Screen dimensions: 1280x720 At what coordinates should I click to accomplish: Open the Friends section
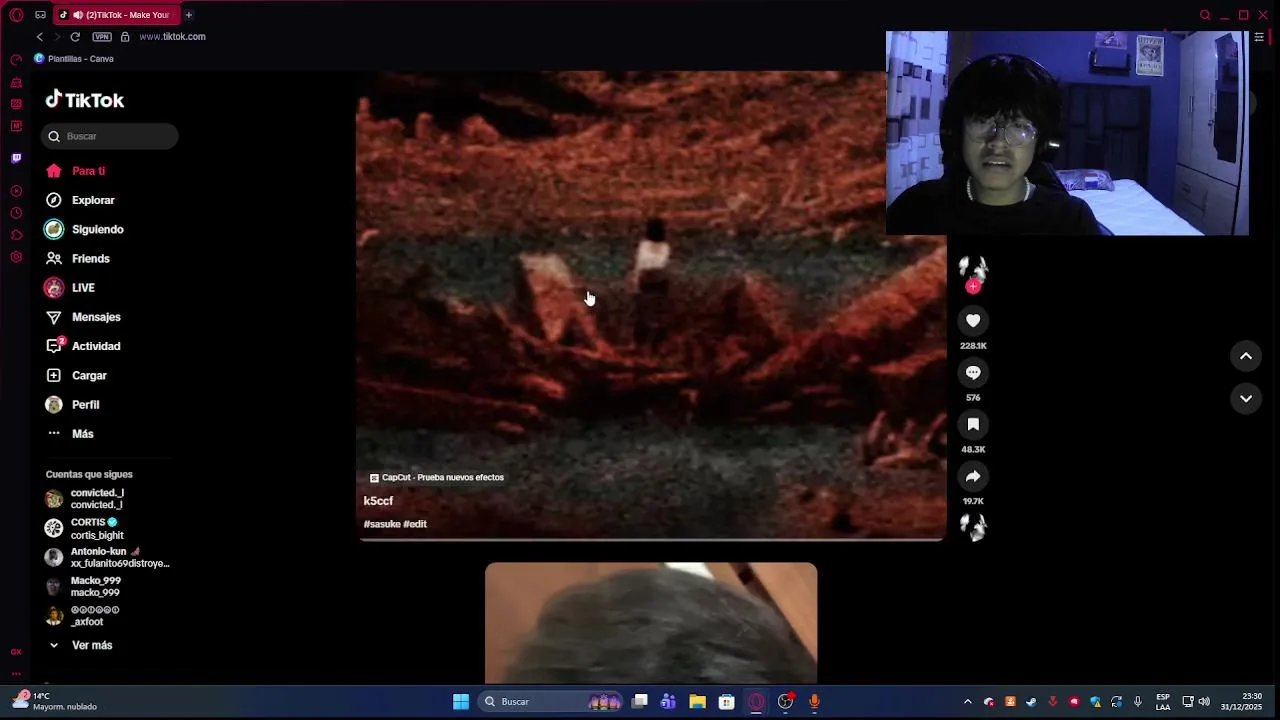[x=78, y=259]
